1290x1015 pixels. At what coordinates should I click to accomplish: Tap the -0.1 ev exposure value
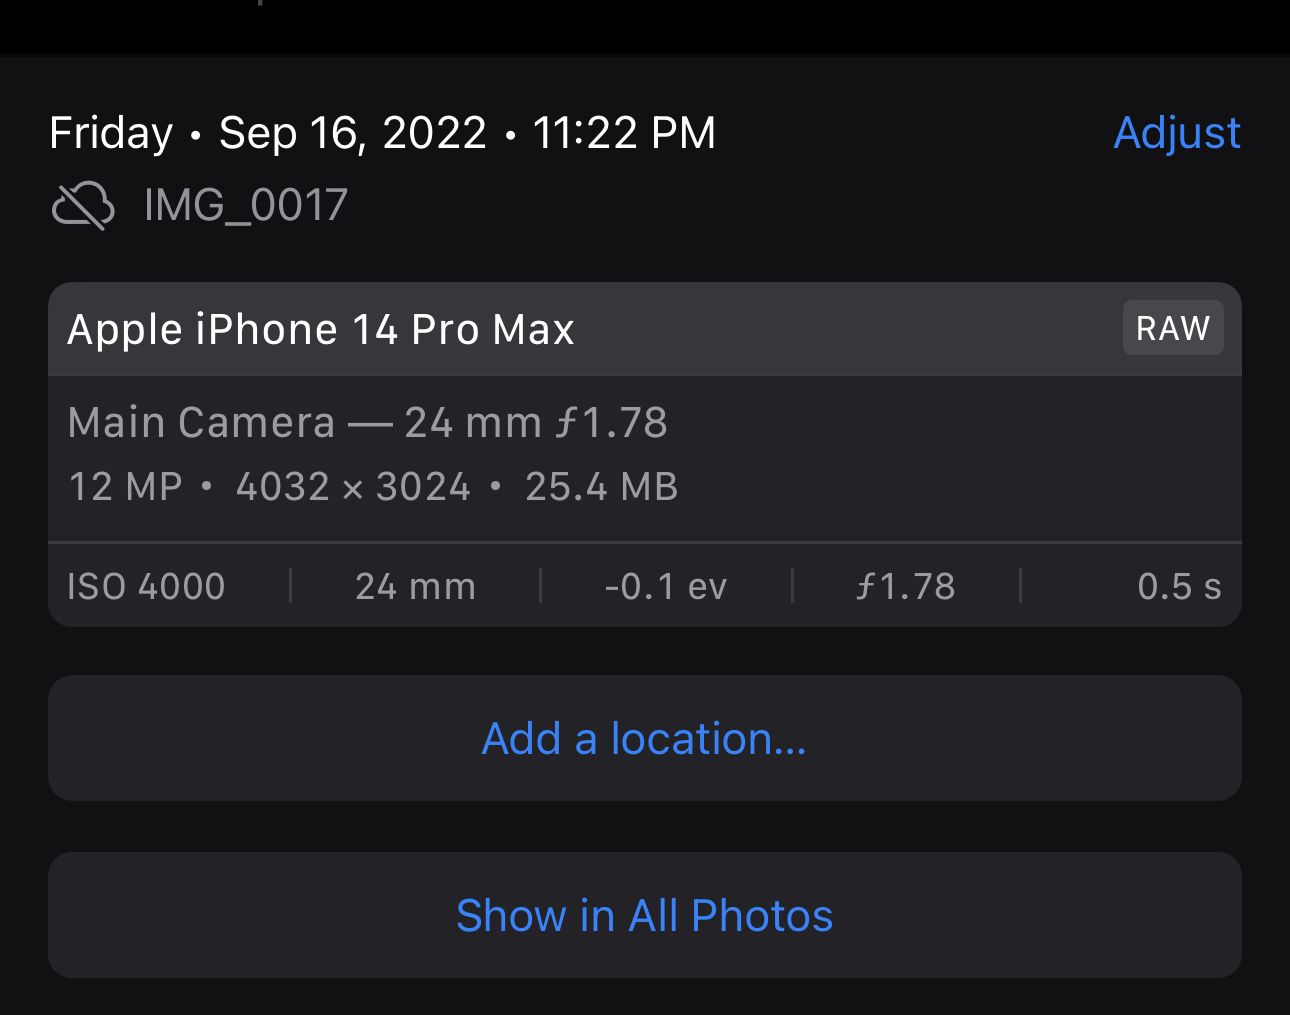[666, 586]
